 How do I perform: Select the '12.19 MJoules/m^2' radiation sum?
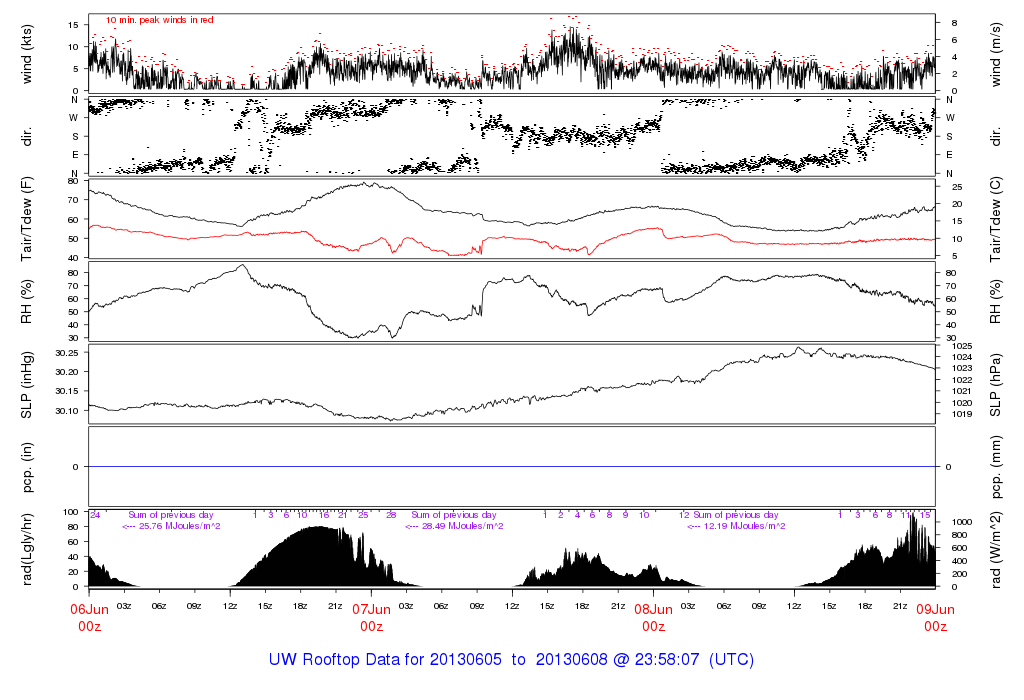(x=744, y=526)
